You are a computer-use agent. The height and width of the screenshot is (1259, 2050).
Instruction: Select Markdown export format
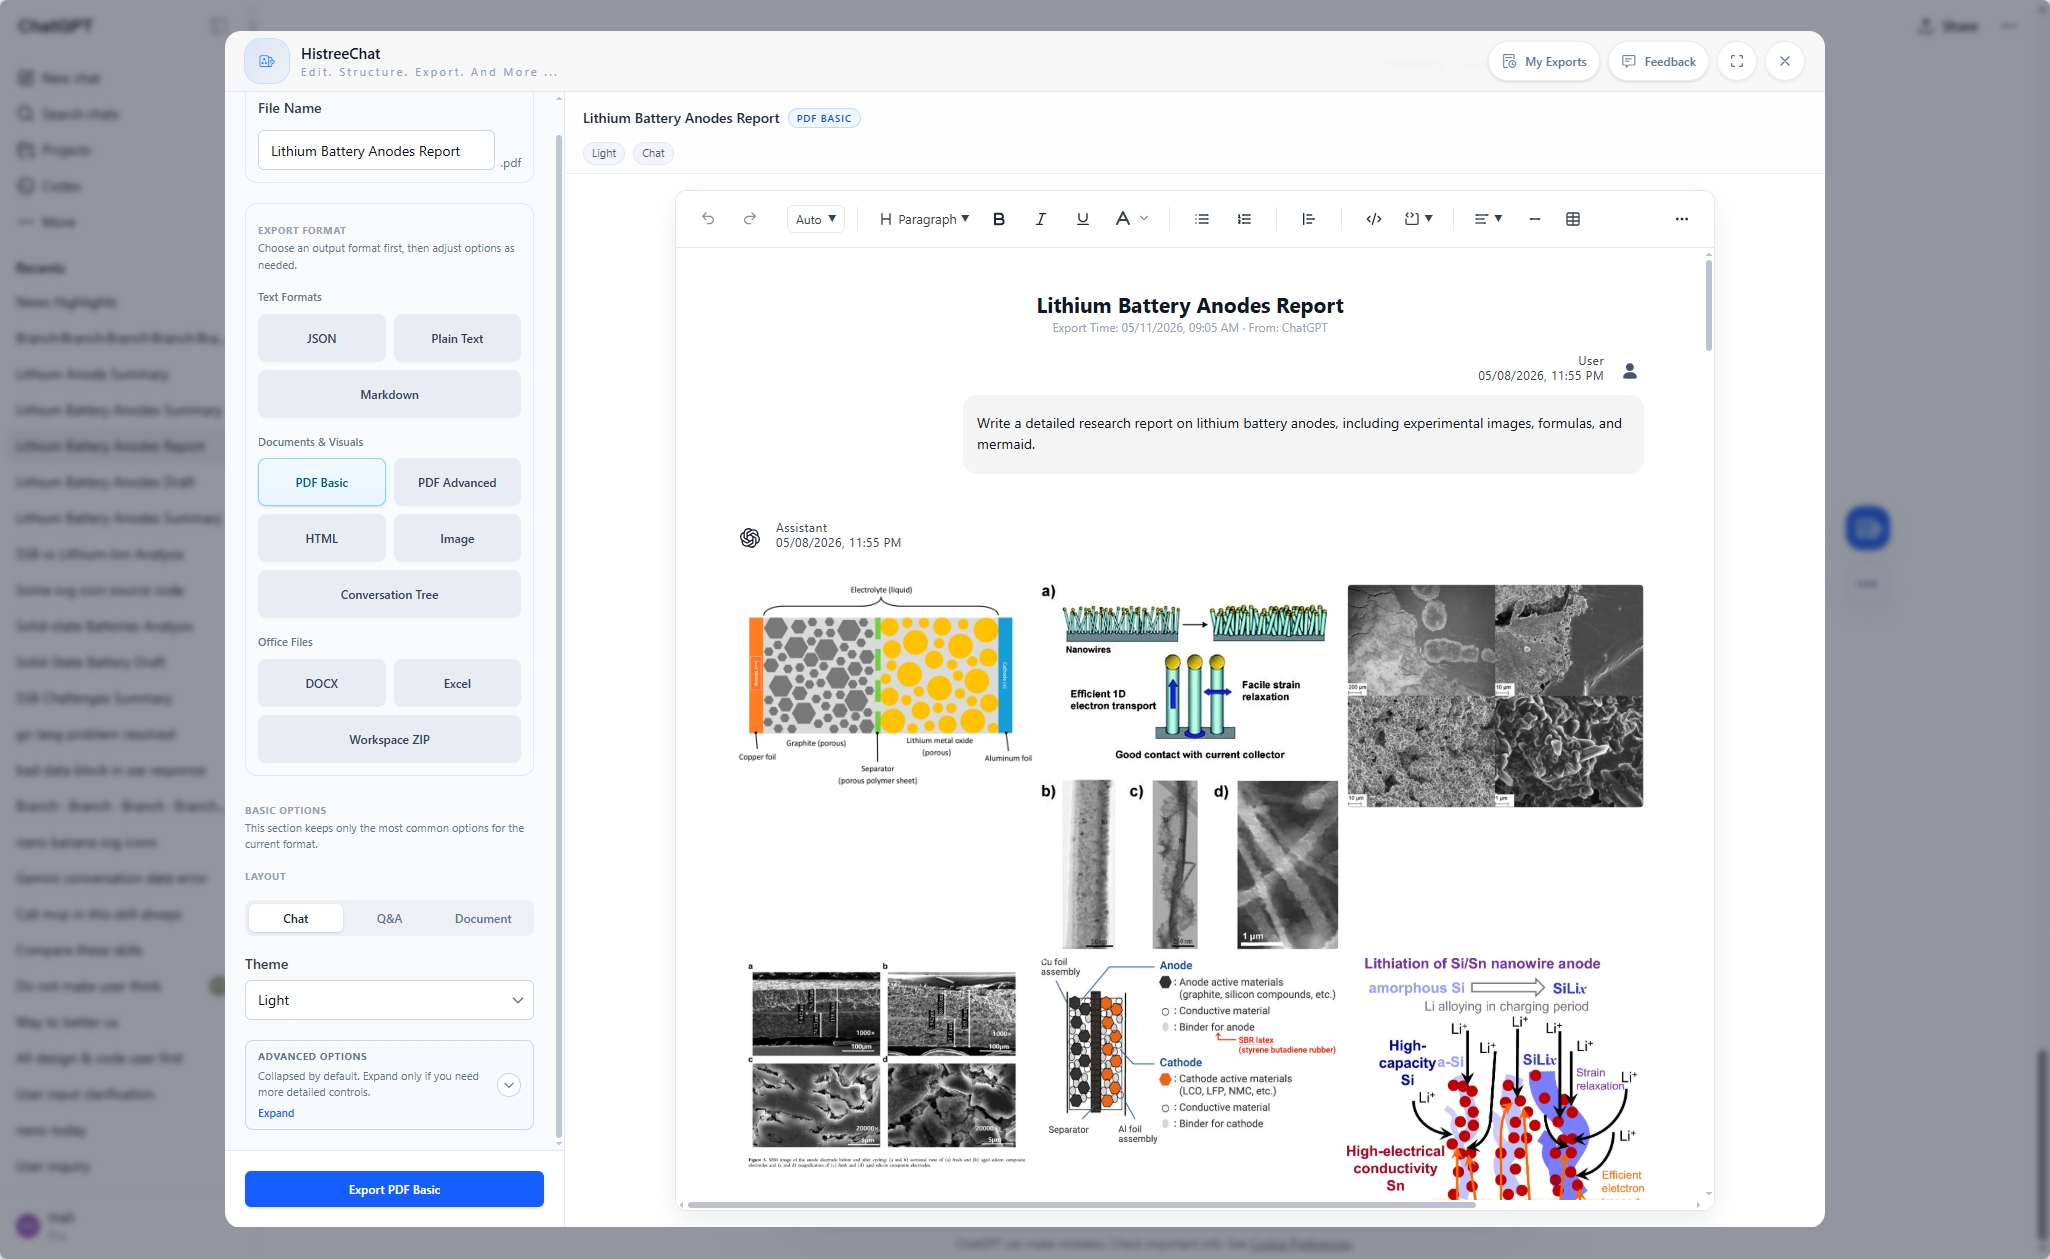389,394
